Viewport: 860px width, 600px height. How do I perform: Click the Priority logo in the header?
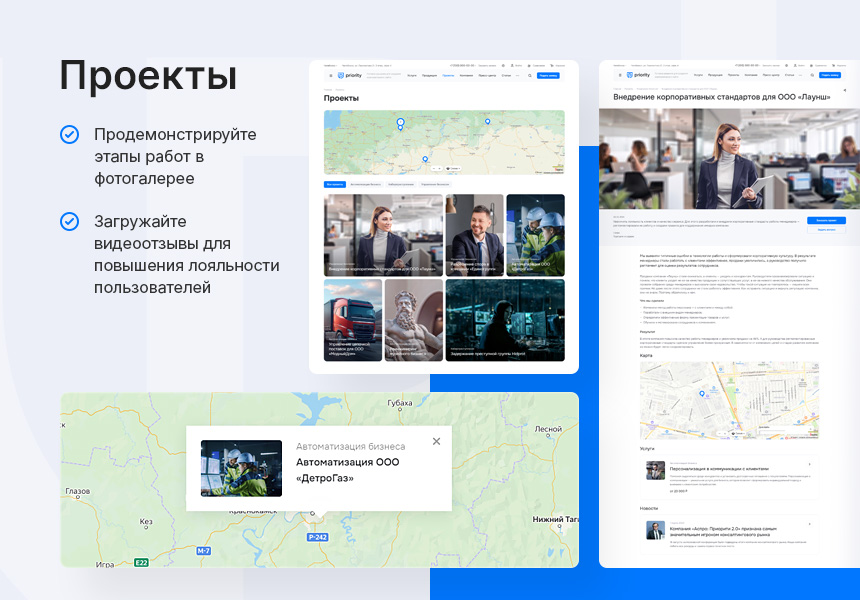[348, 75]
